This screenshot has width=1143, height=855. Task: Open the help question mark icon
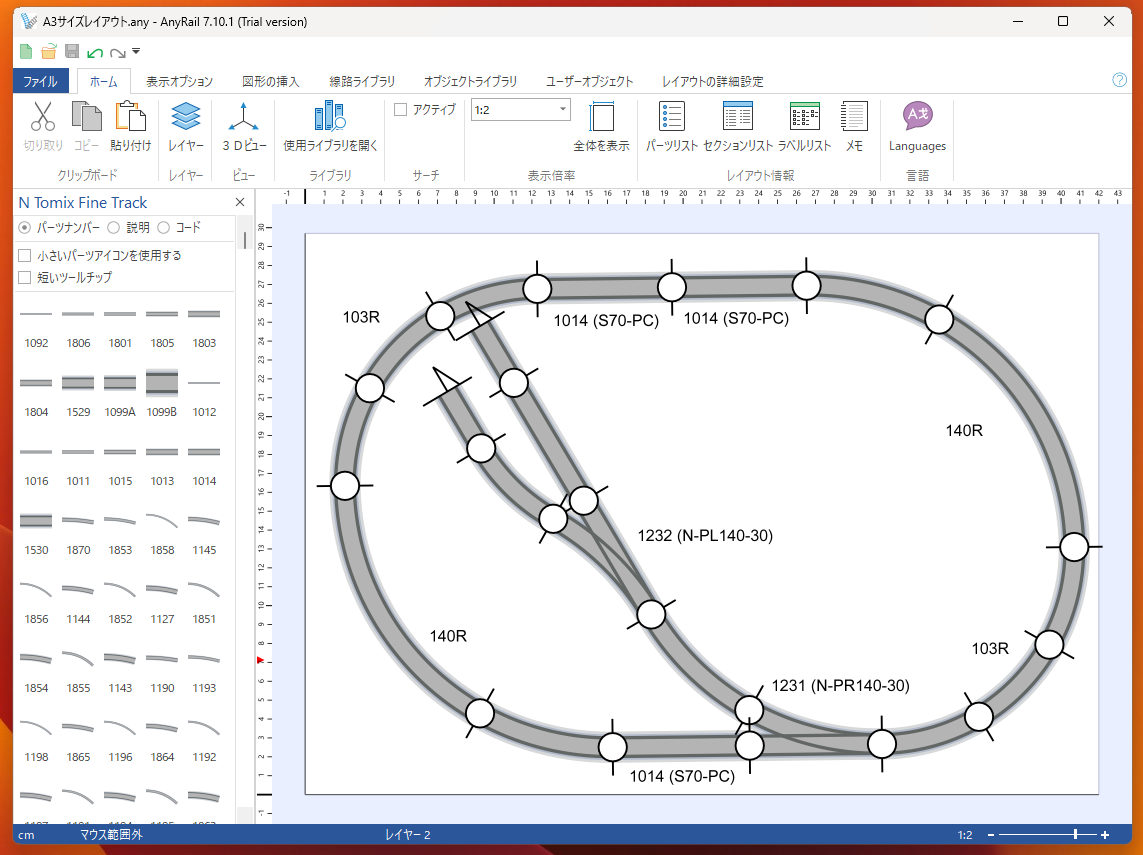tap(1120, 80)
